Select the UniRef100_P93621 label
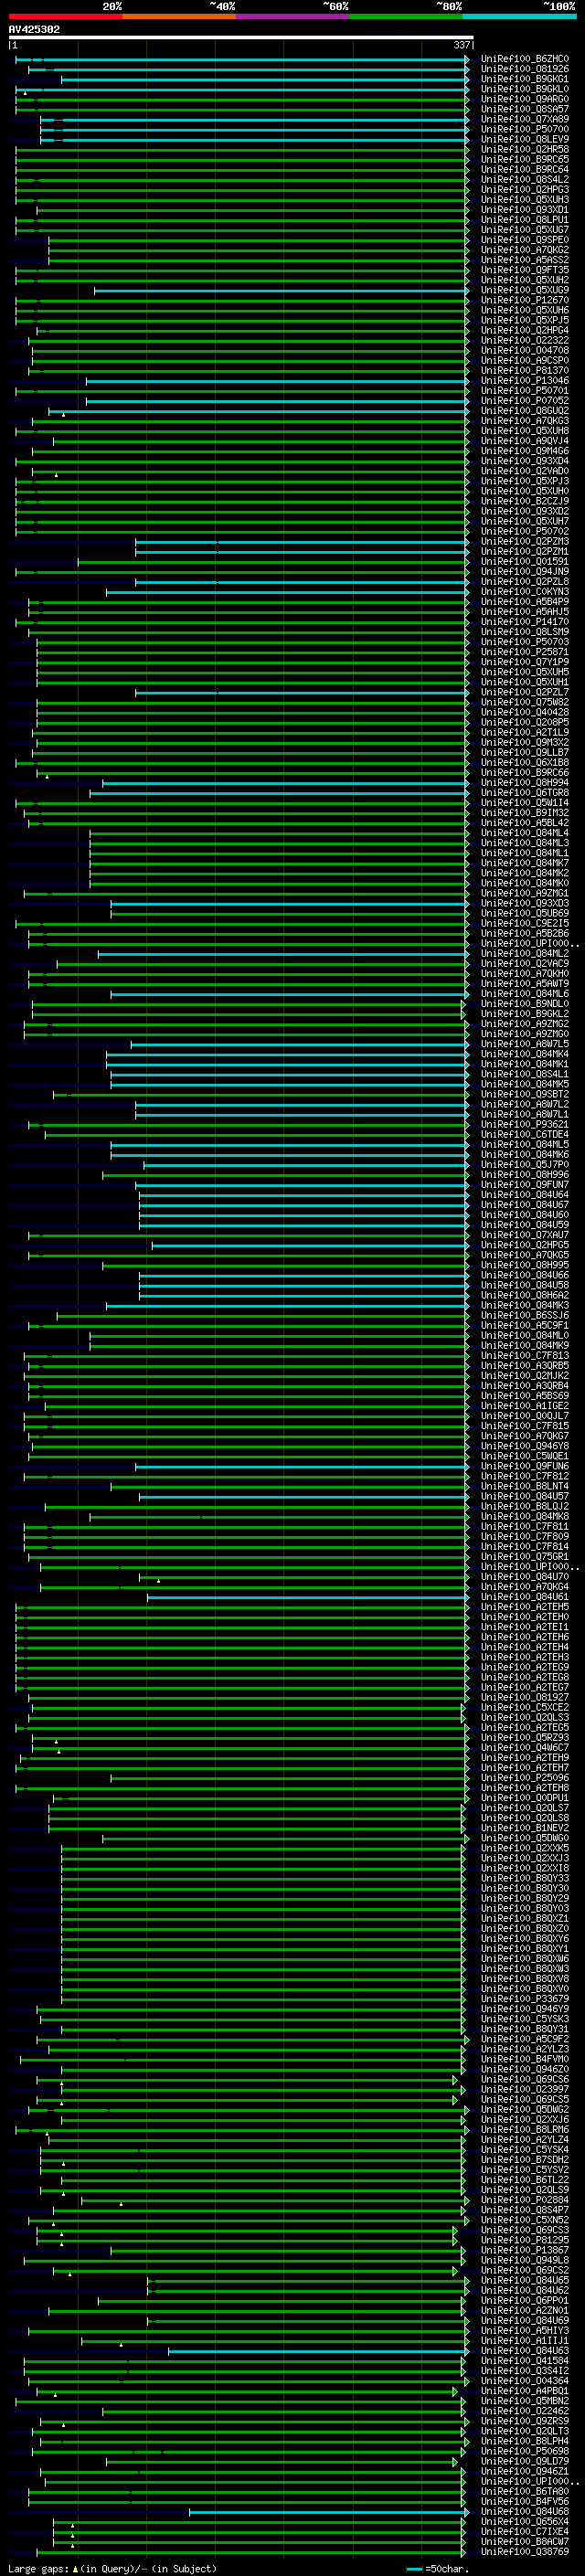This screenshot has height=2576, width=585. [x=524, y=1125]
